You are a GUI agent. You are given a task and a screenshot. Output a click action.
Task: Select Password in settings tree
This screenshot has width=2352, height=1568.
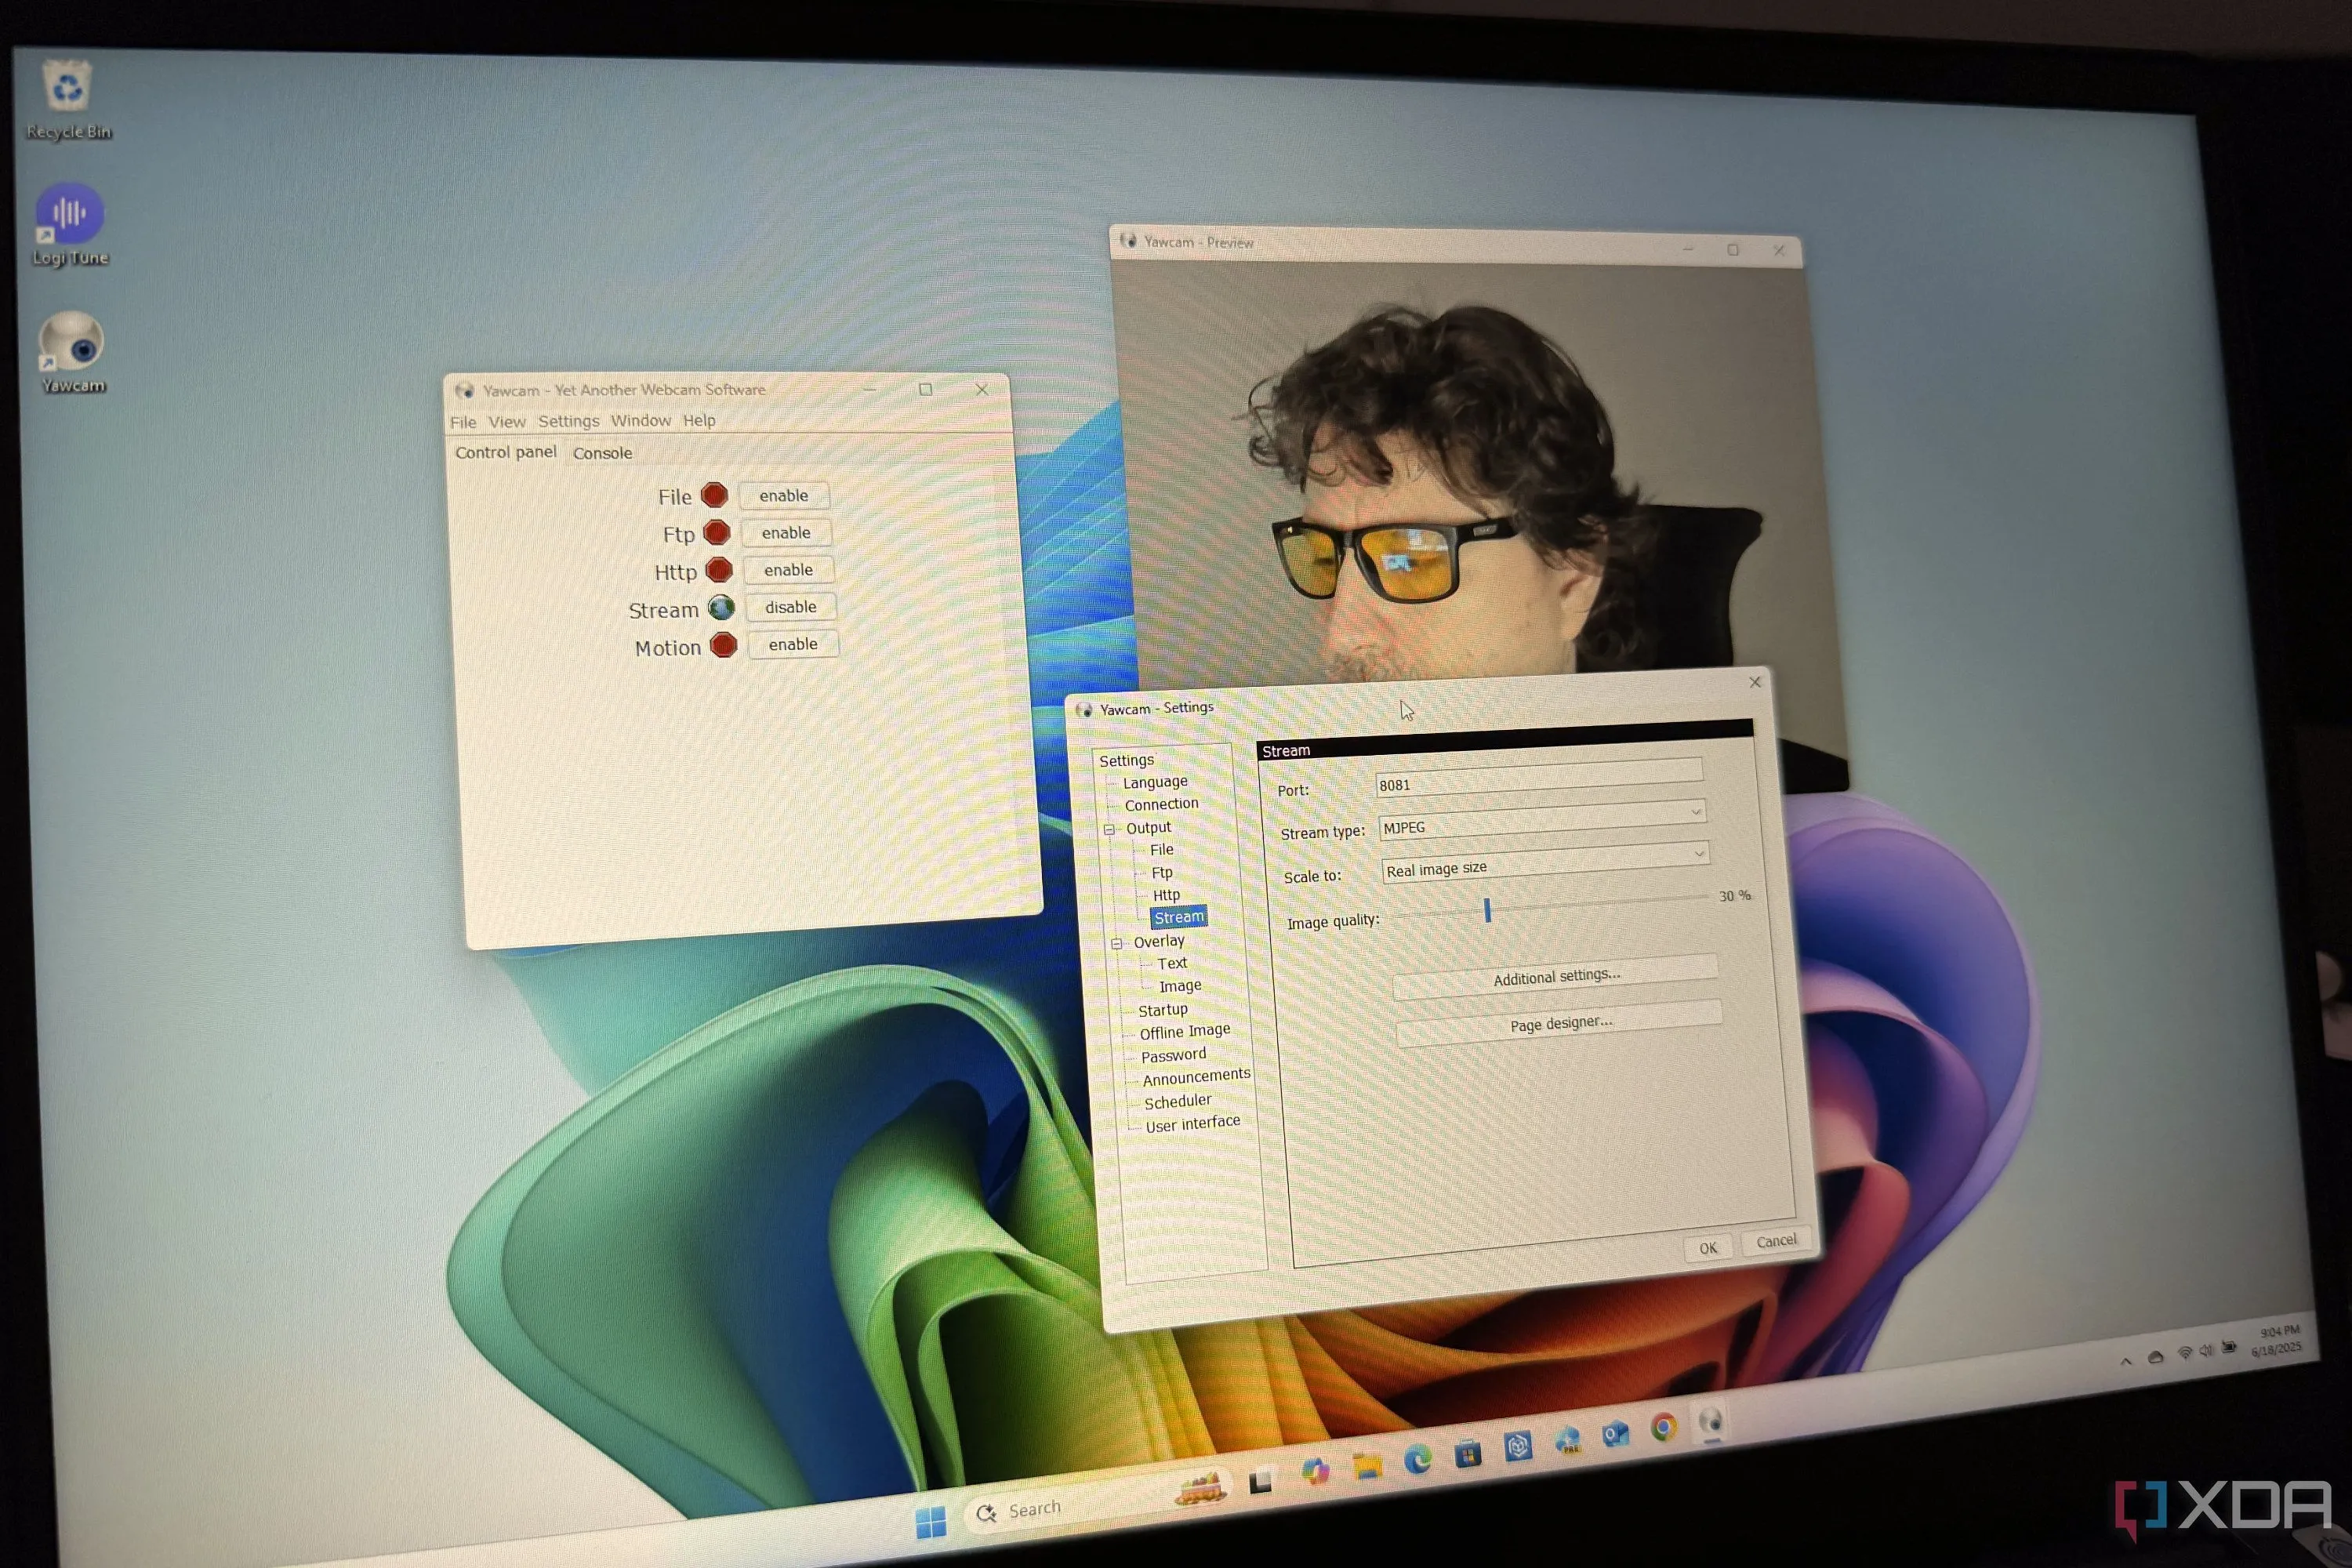[x=1173, y=1055]
